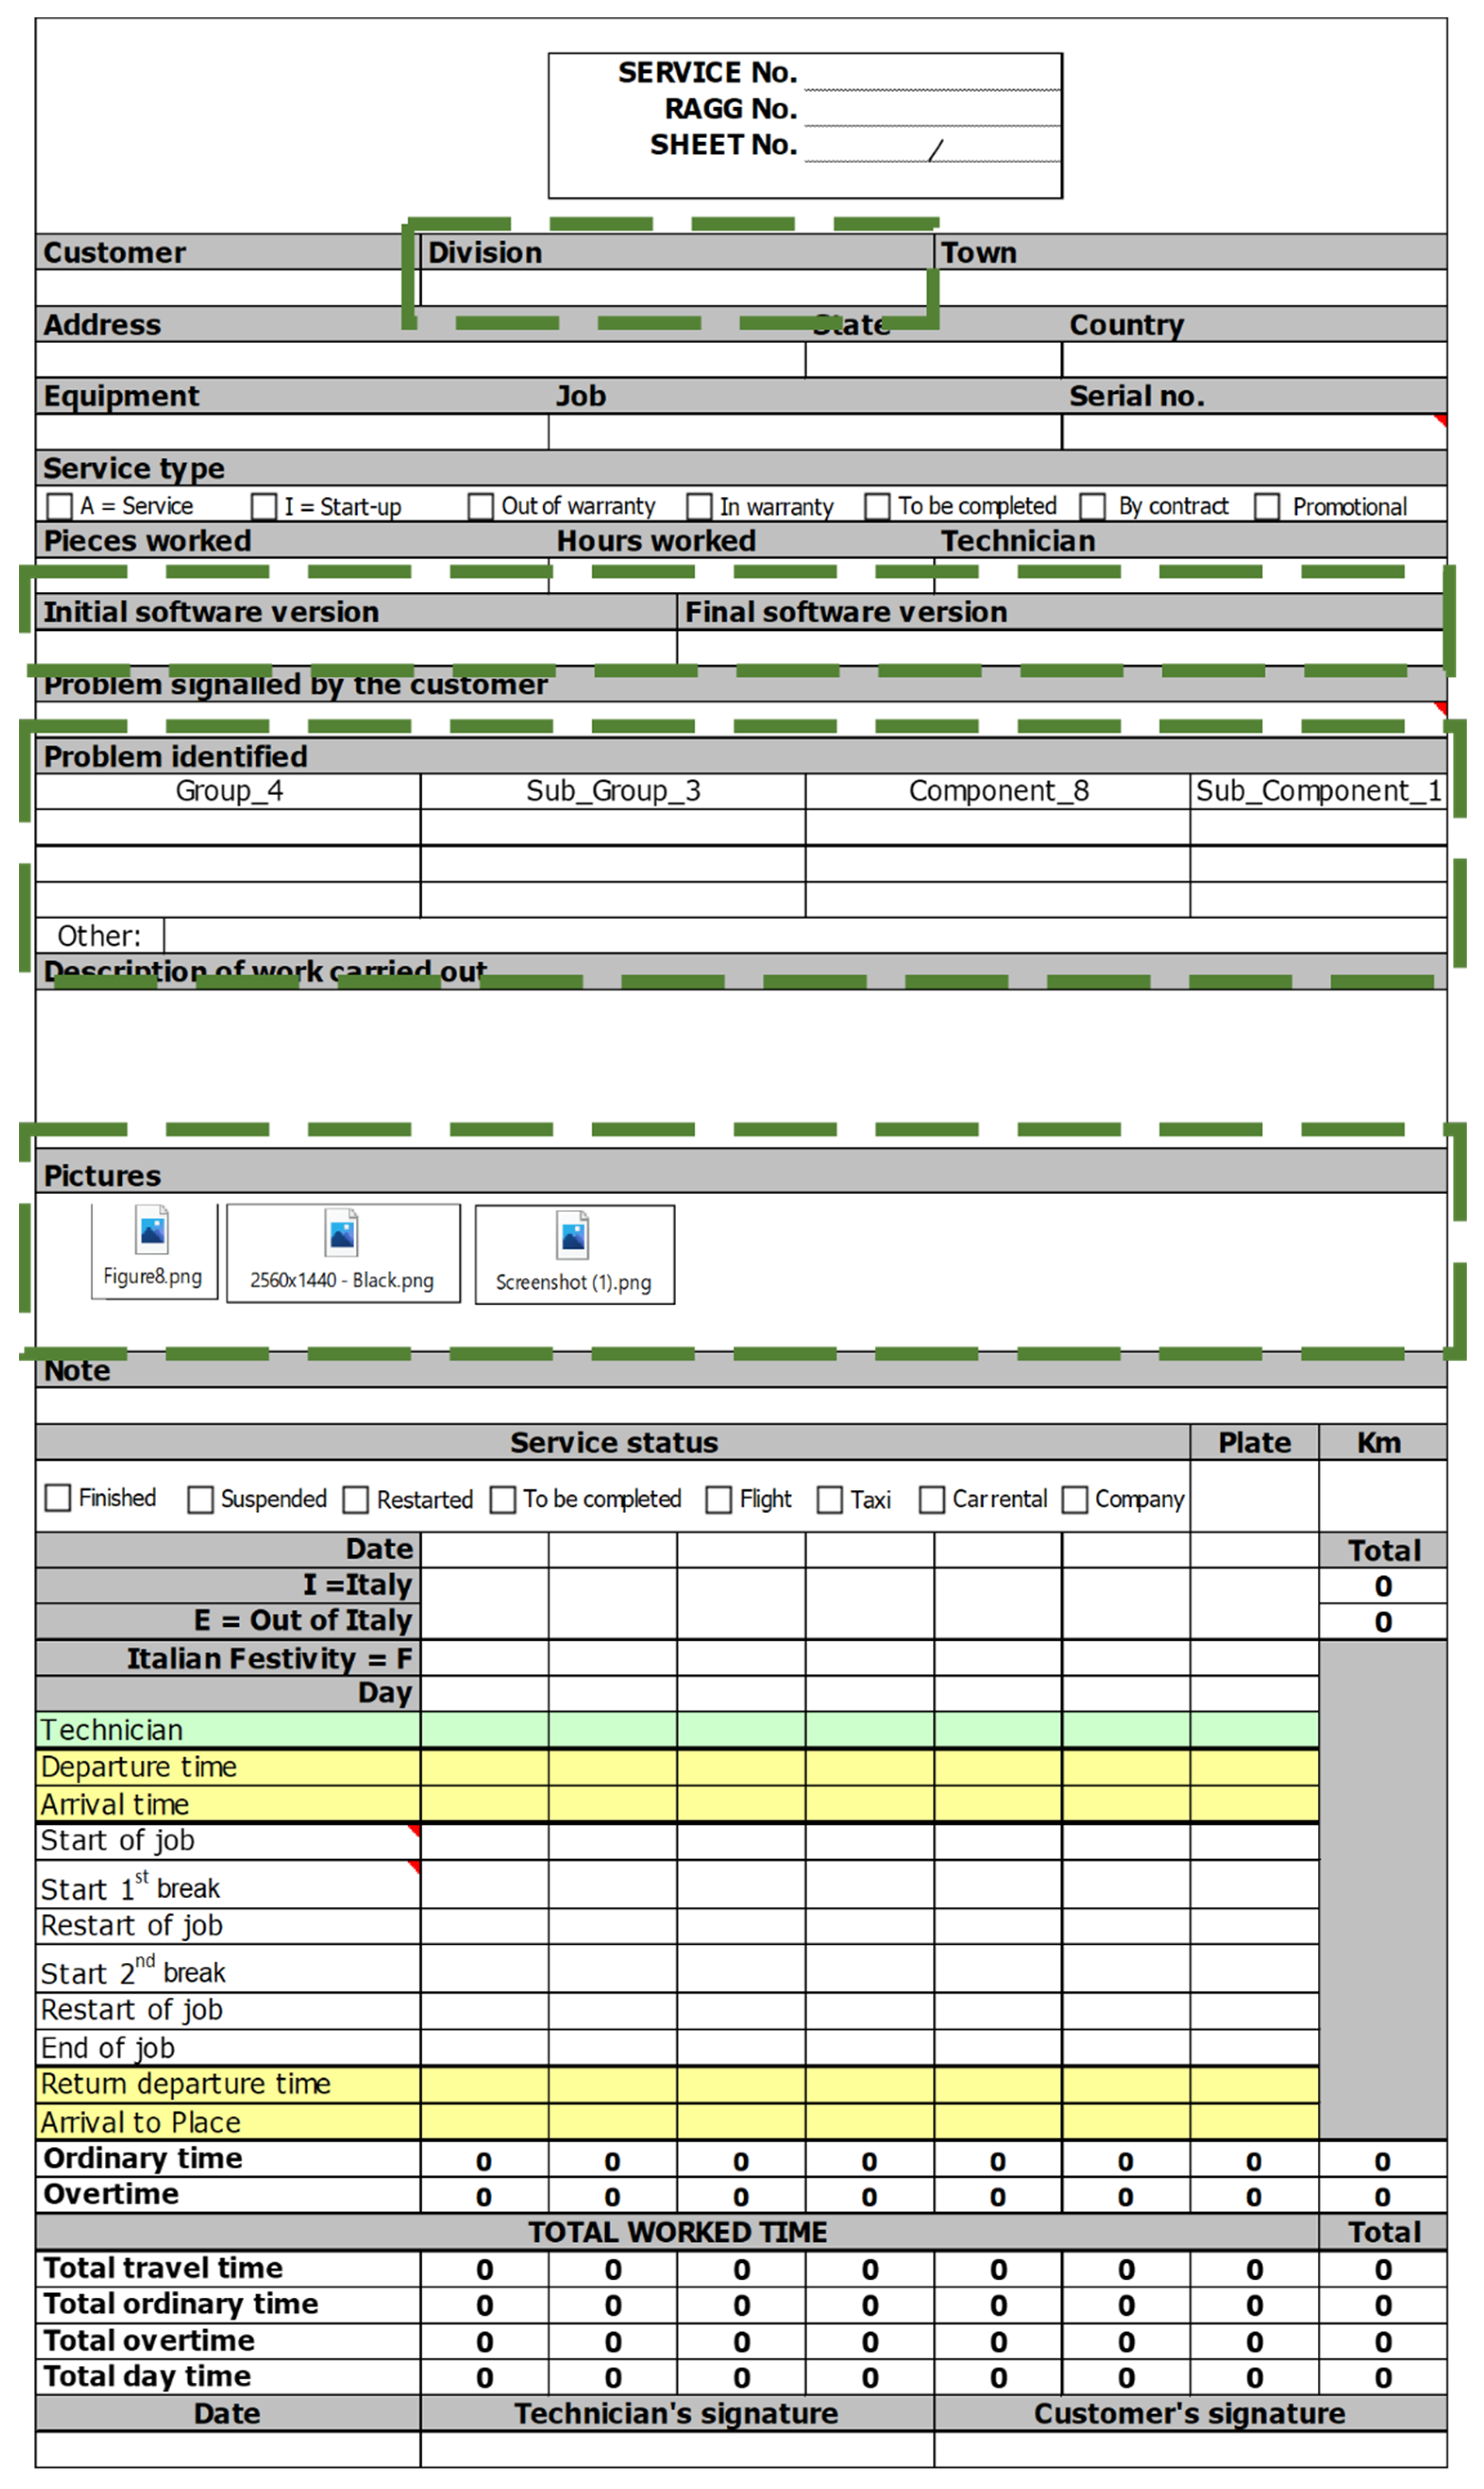Check the Flight travel checkbox
This screenshot has height=2489, width=1484.
click(719, 1501)
